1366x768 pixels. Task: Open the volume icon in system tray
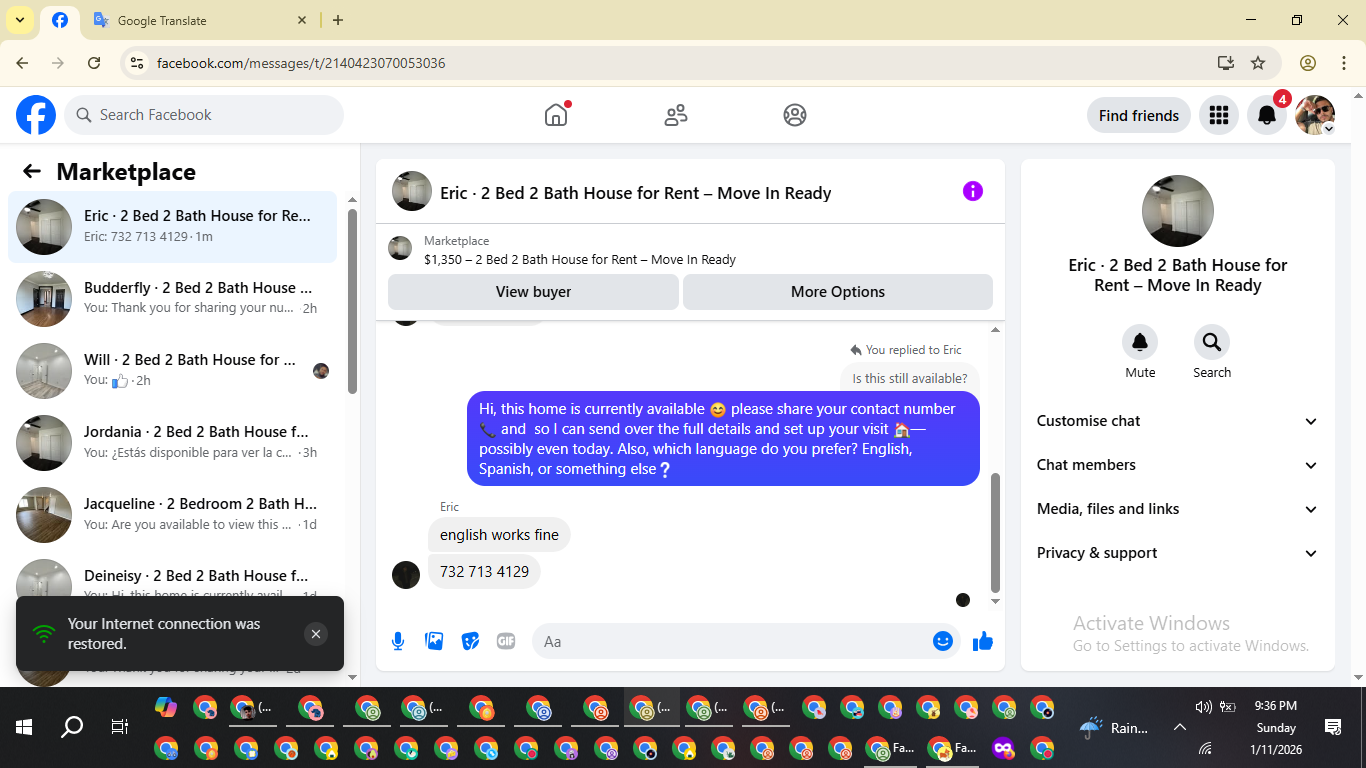coord(1203,707)
